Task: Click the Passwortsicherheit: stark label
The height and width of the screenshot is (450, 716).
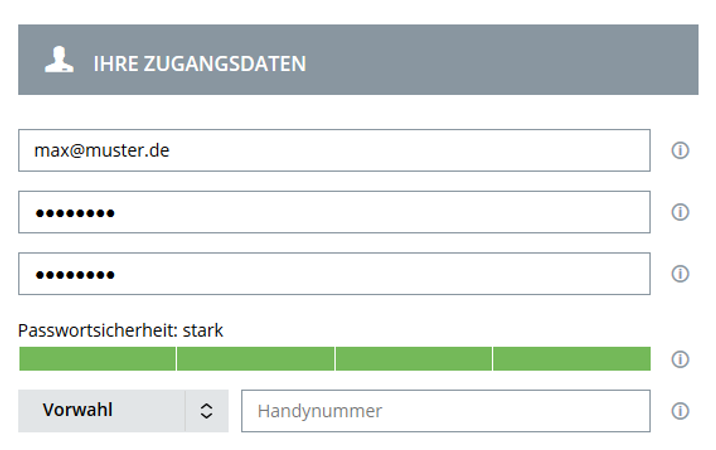Action: 121,330
